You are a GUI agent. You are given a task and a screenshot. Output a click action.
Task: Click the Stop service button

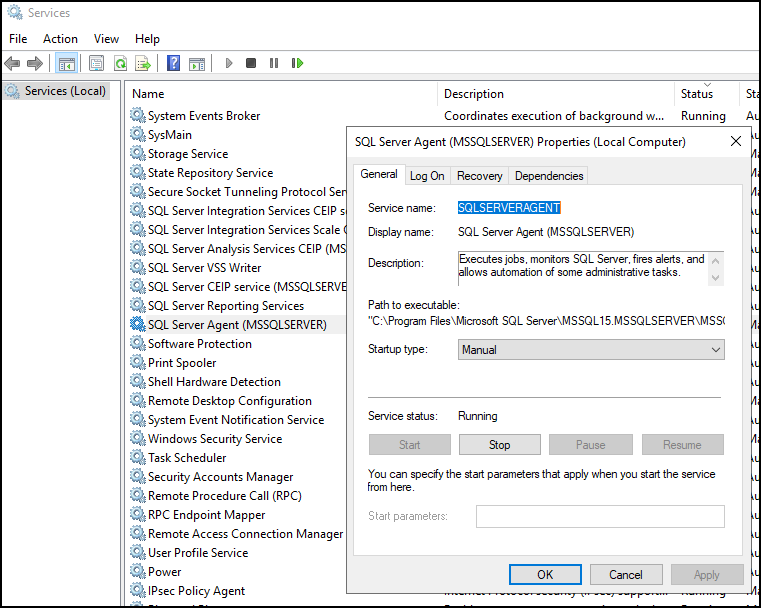[499, 444]
